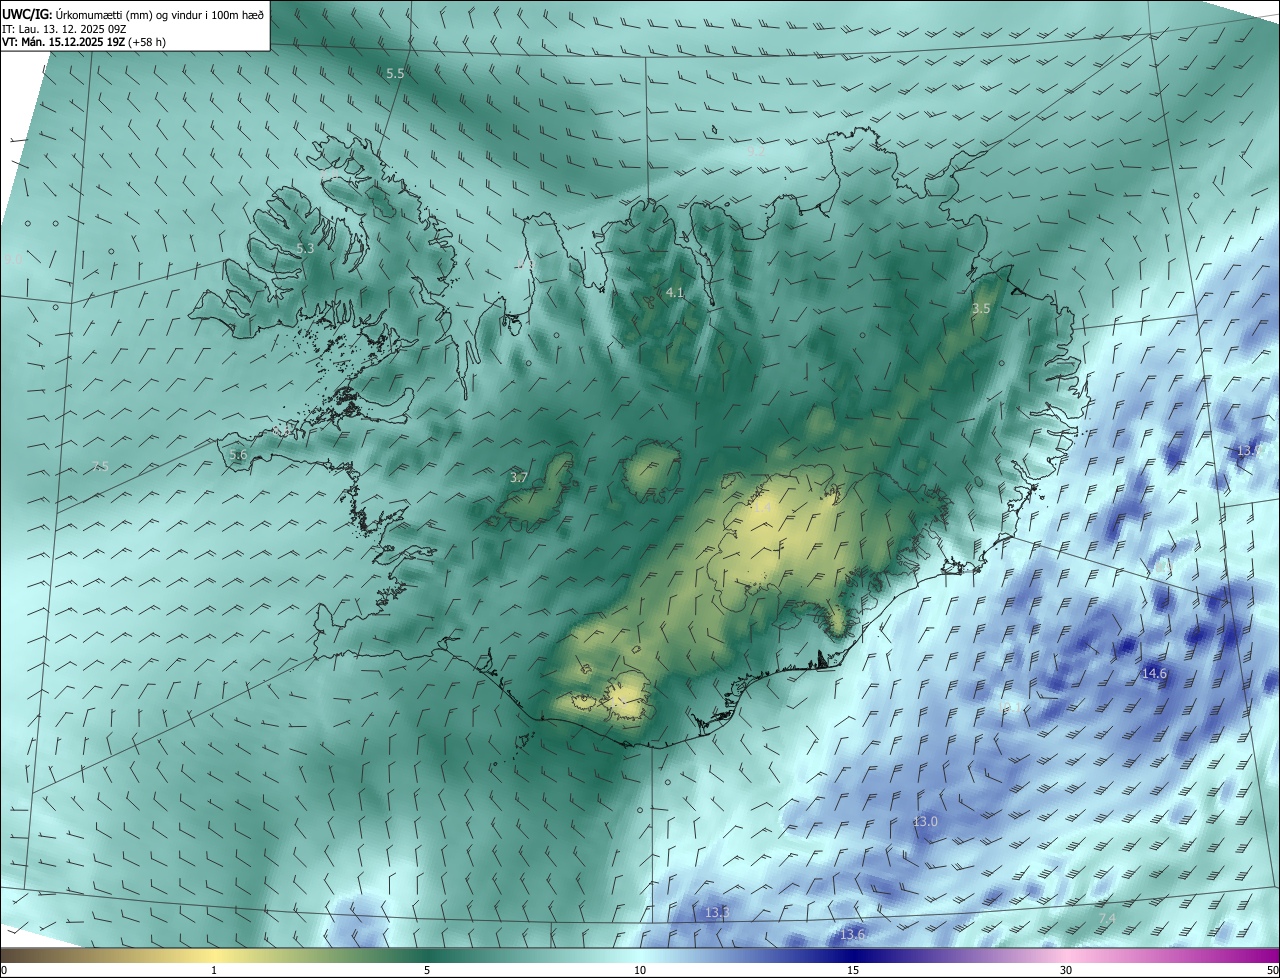Click the 5.3 value label on the Westfjords

coord(305,248)
